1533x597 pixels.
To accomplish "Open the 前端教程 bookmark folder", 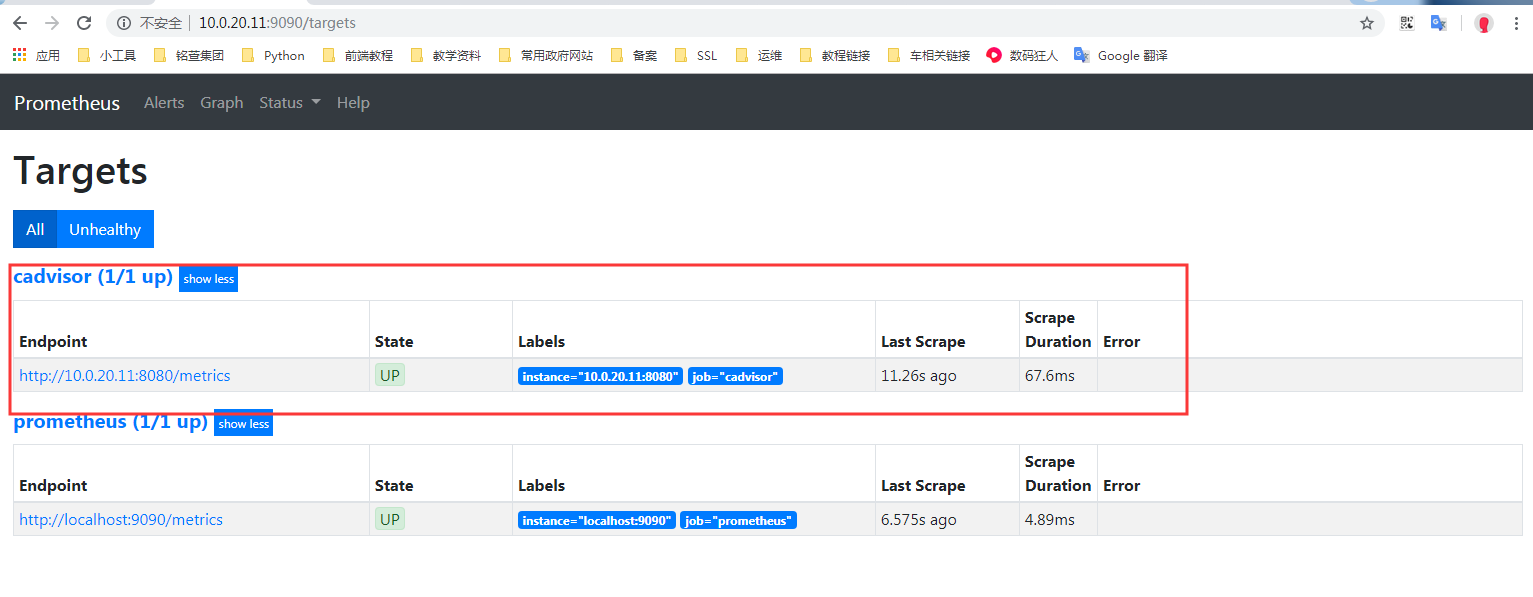I will [357, 56].
